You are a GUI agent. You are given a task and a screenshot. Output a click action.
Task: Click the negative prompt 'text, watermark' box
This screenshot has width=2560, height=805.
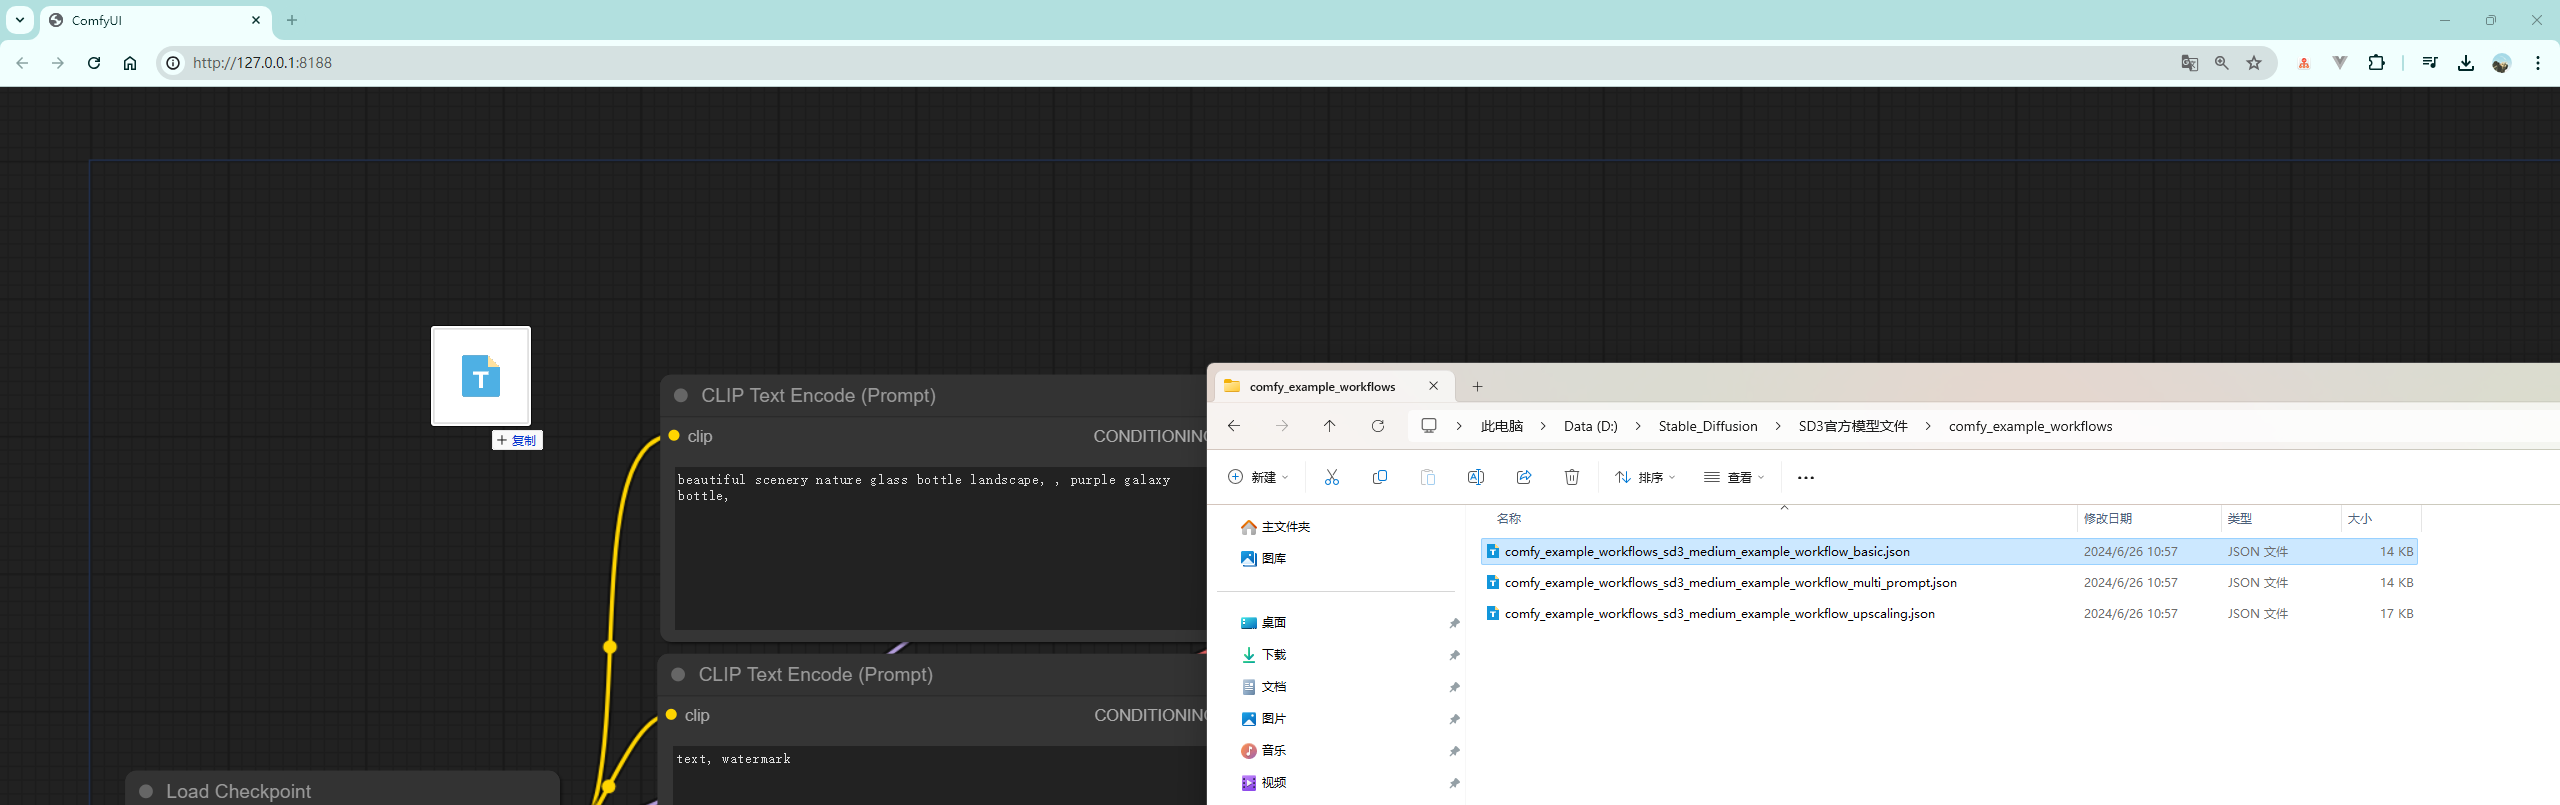[x=940, y=775]
